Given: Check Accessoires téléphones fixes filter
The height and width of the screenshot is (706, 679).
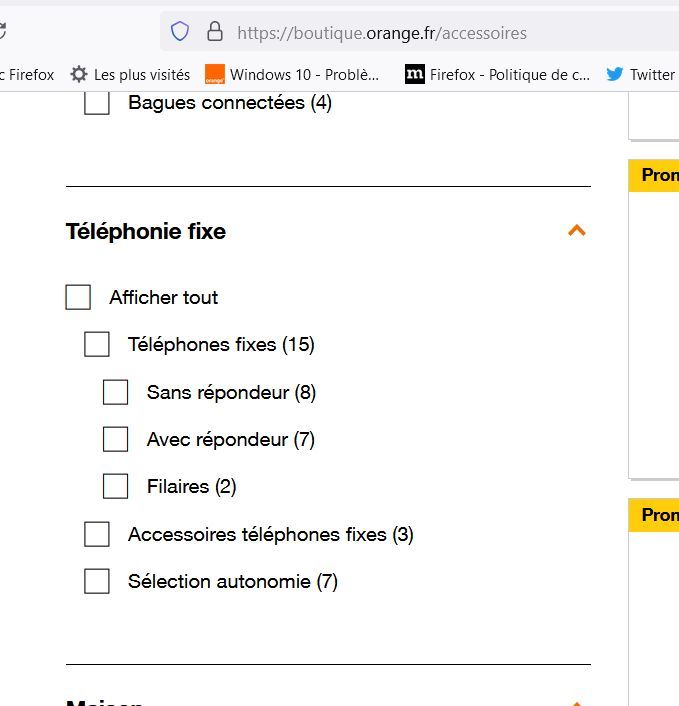Looking at the screenshot, I should click(97, 534).
